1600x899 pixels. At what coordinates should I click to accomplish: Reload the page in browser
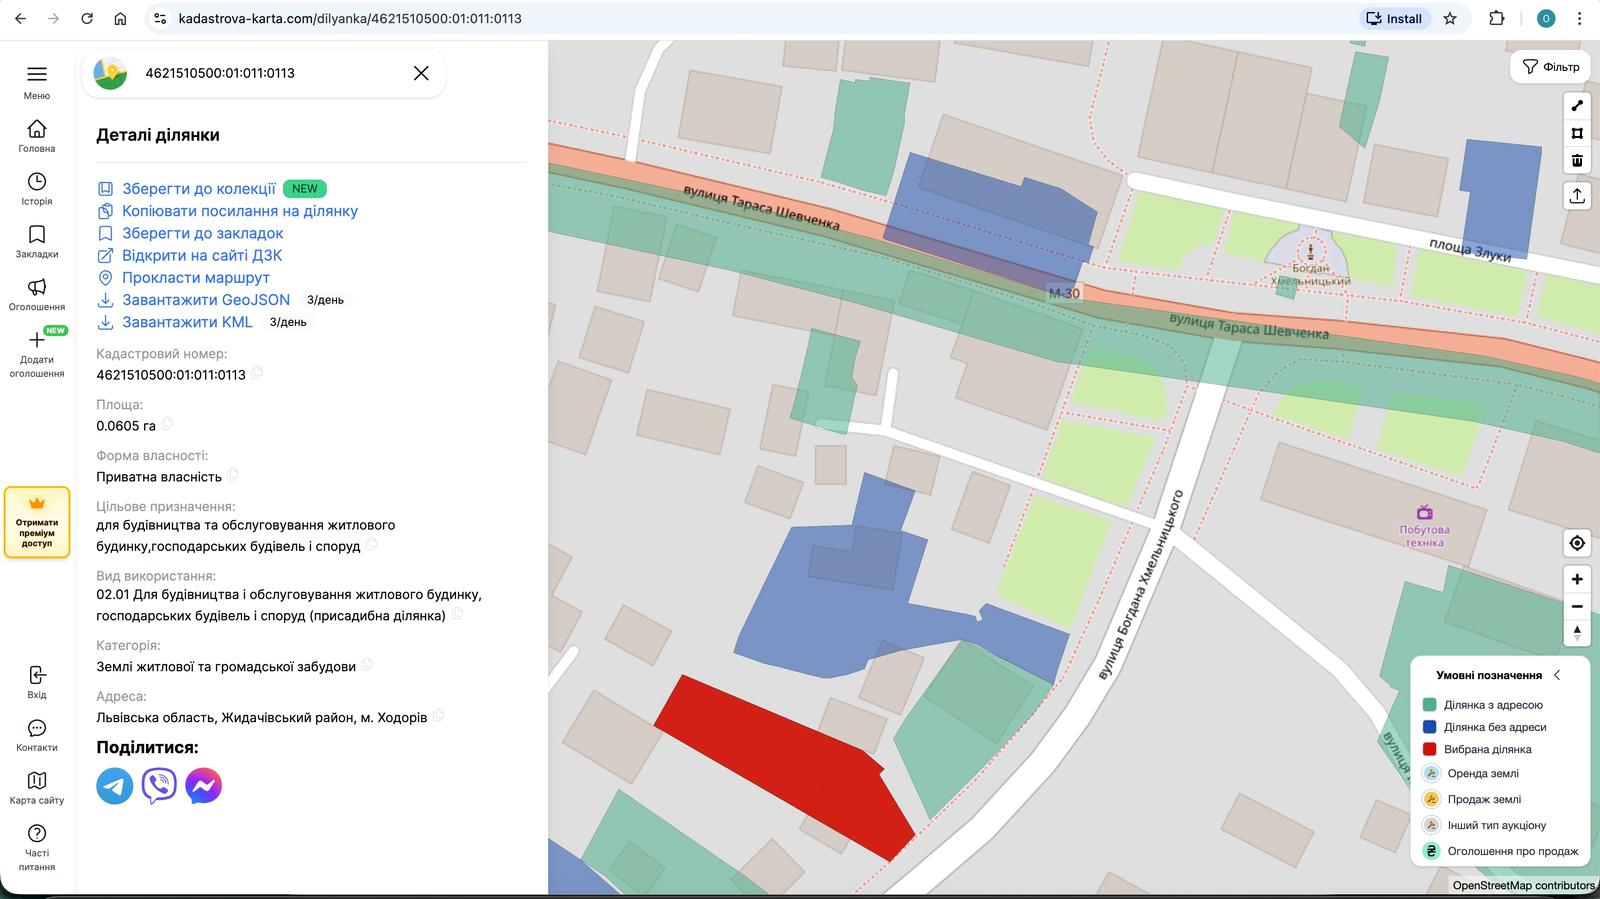[87, 18]
